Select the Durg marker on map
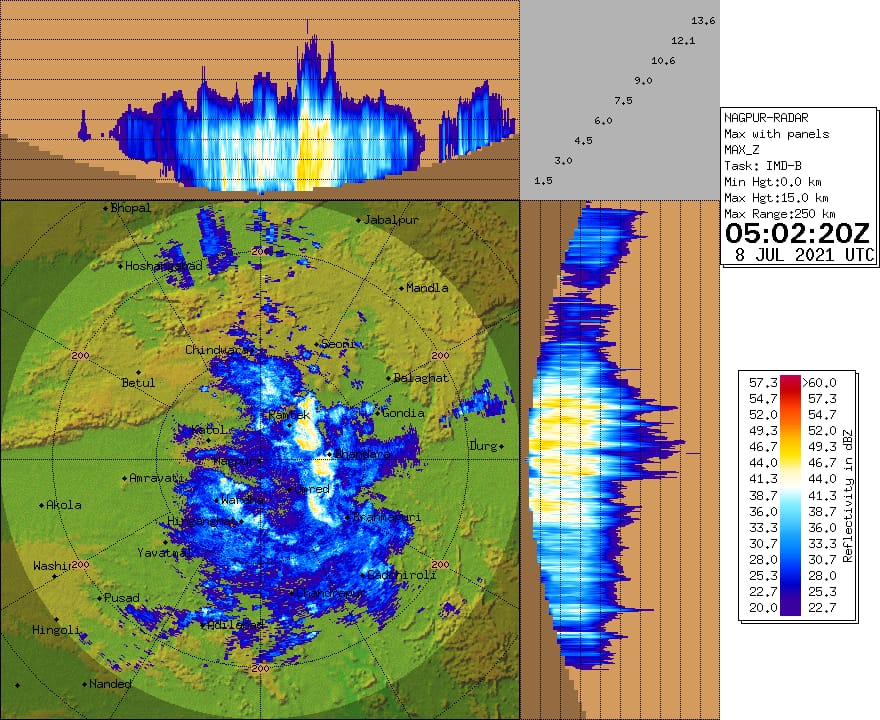The width and height of the screenshot is (880, 720). (x=502, y=446)
